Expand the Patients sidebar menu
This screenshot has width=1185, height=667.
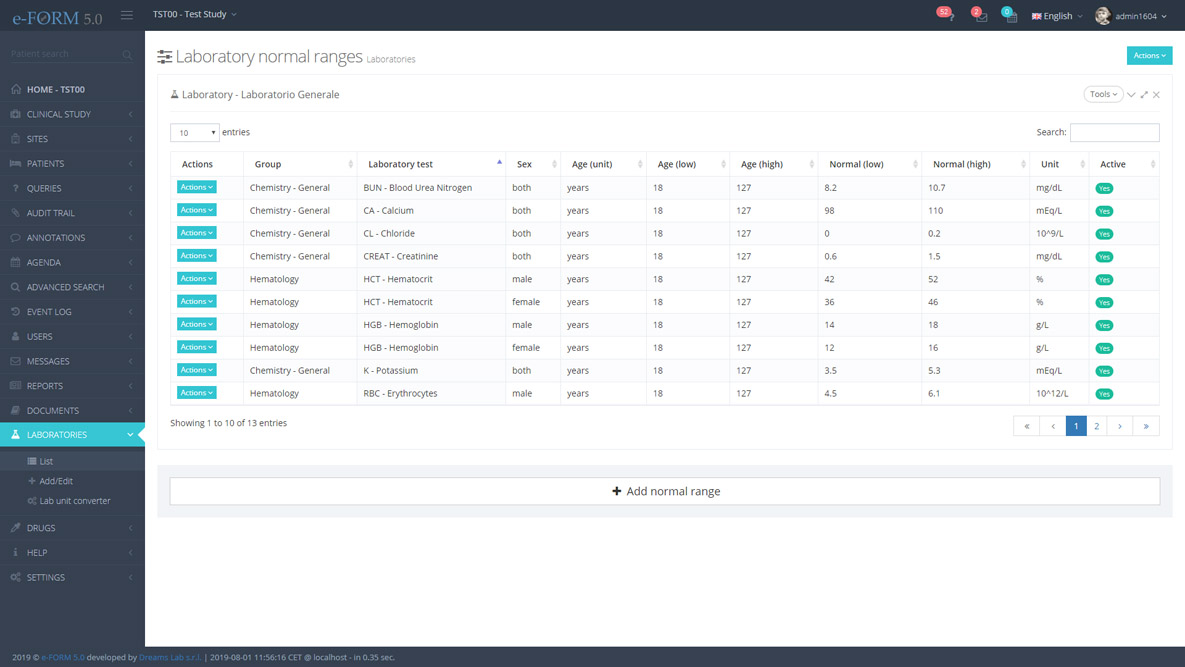pos(72,163)
